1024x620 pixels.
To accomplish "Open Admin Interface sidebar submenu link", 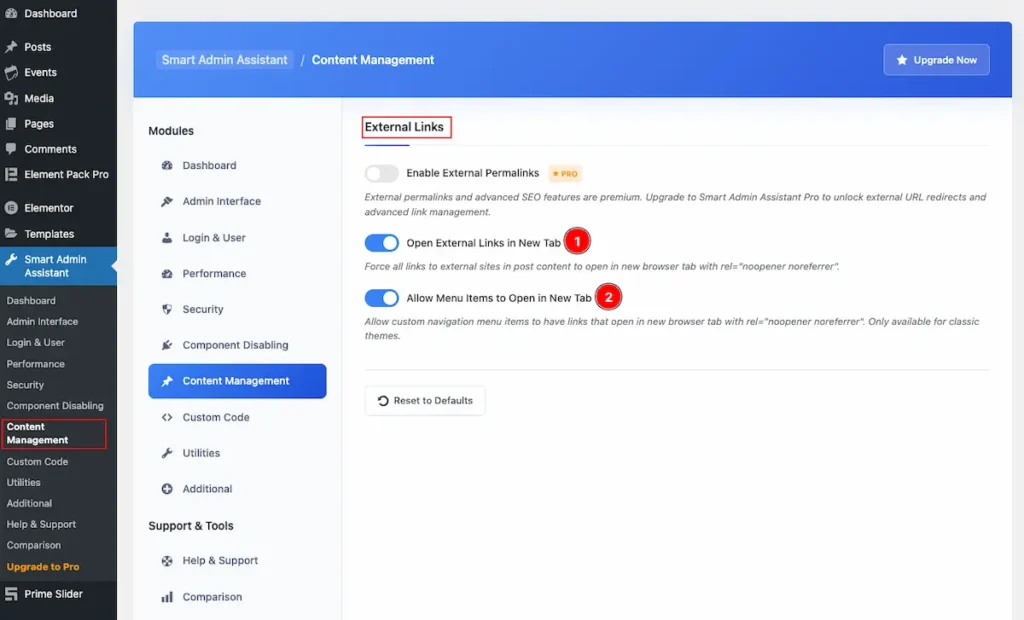I will pos(42,321).
